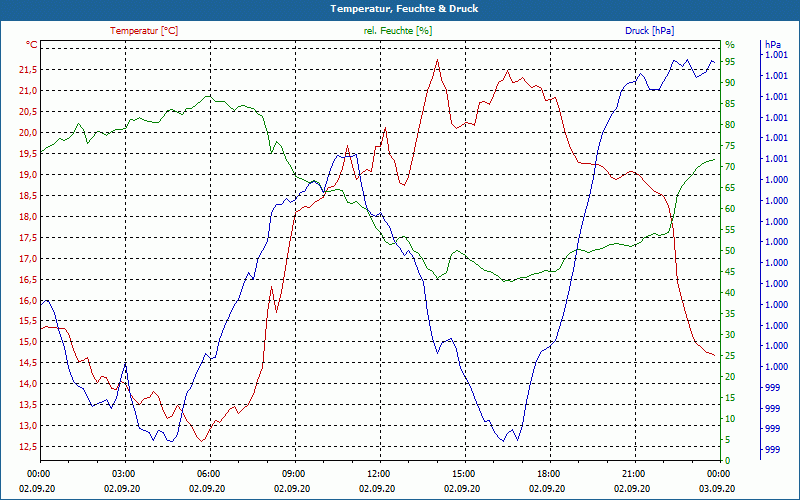Click the green '50' humidity axis tick
The image size is (800, 500).
click(730, 251)
